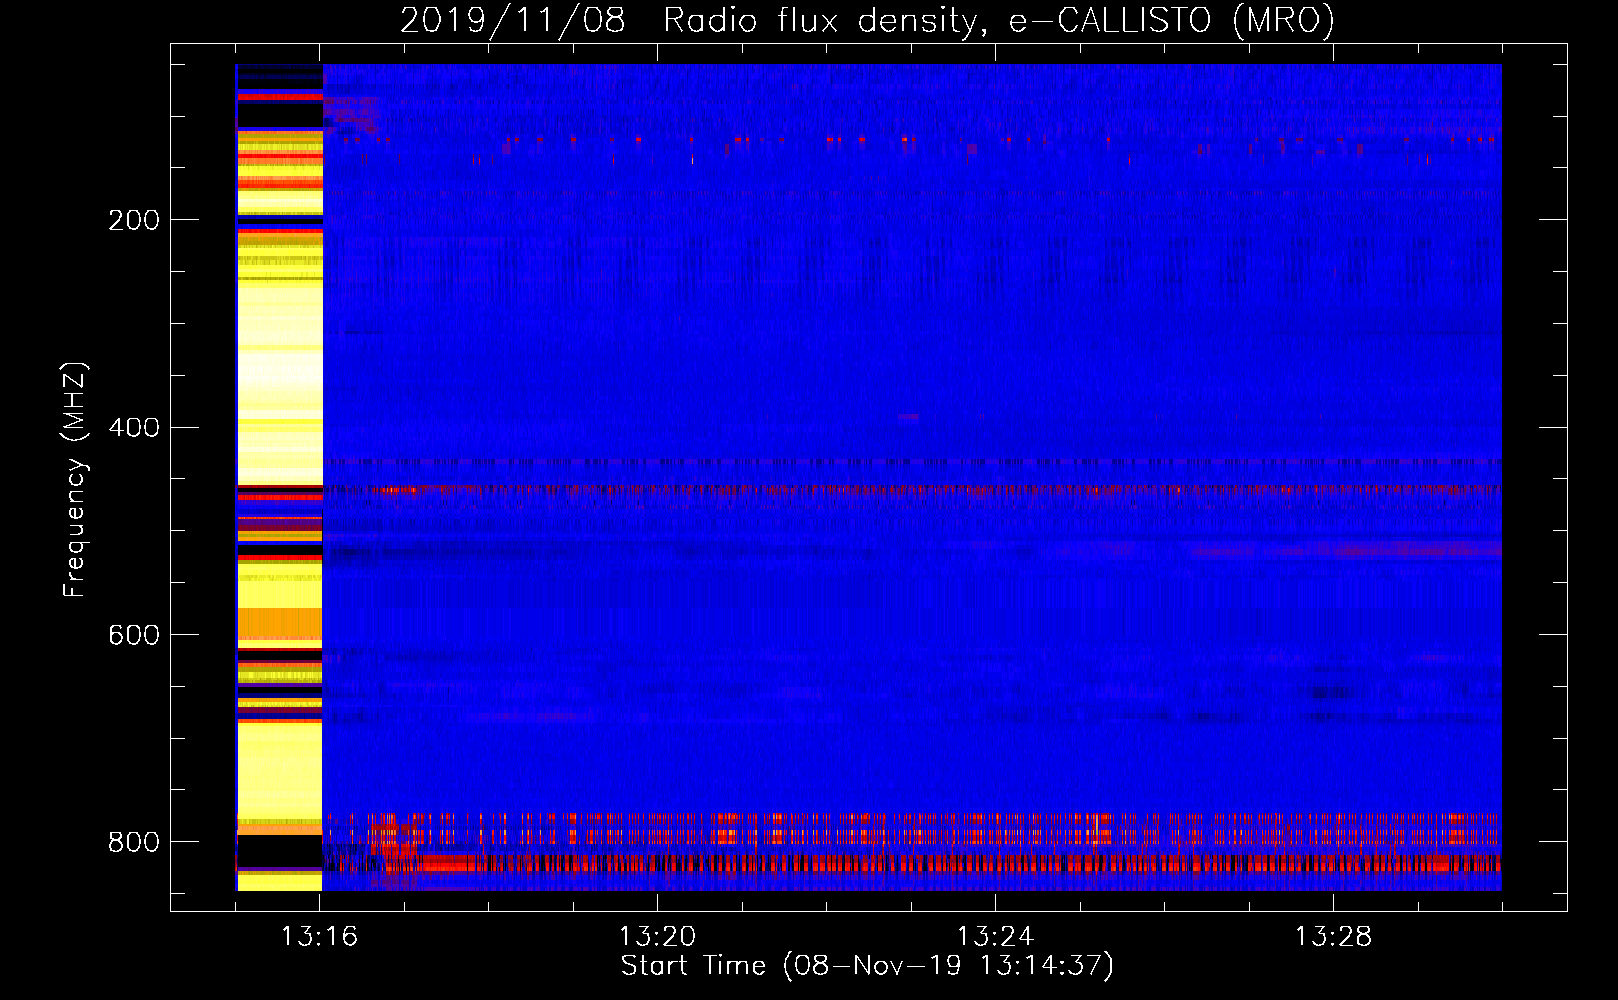Click the 800 frequency tick label
Screen dimensions: 1618x1000
[x=134, y=842]
